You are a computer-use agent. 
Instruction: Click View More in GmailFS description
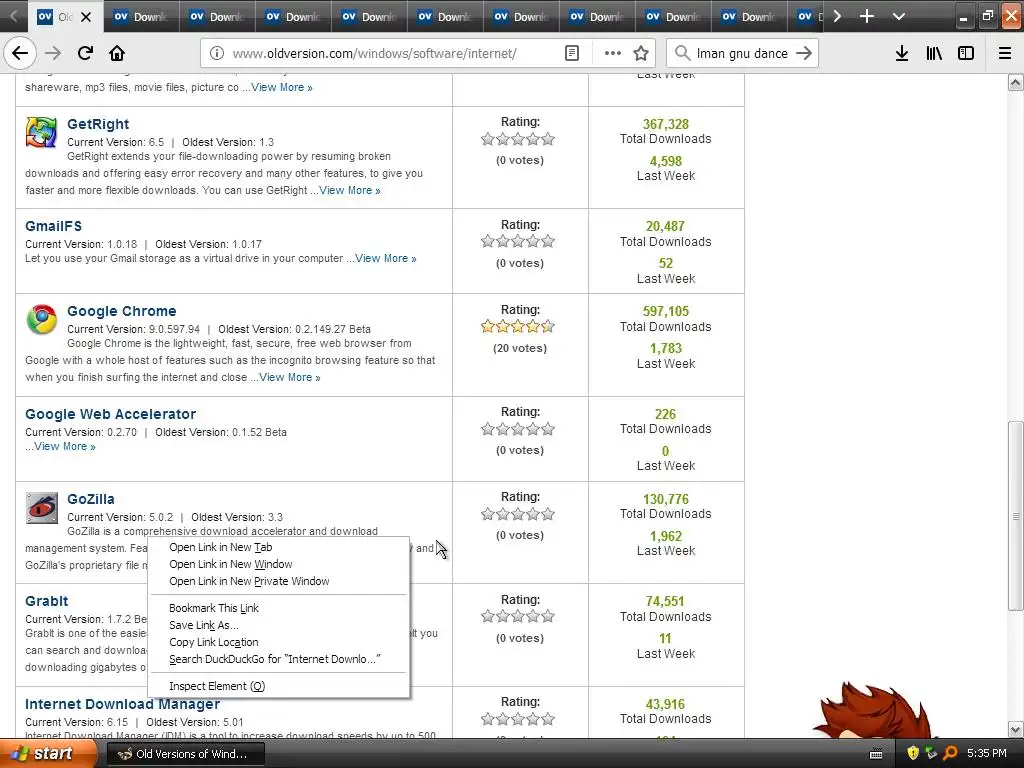[385, 258]
